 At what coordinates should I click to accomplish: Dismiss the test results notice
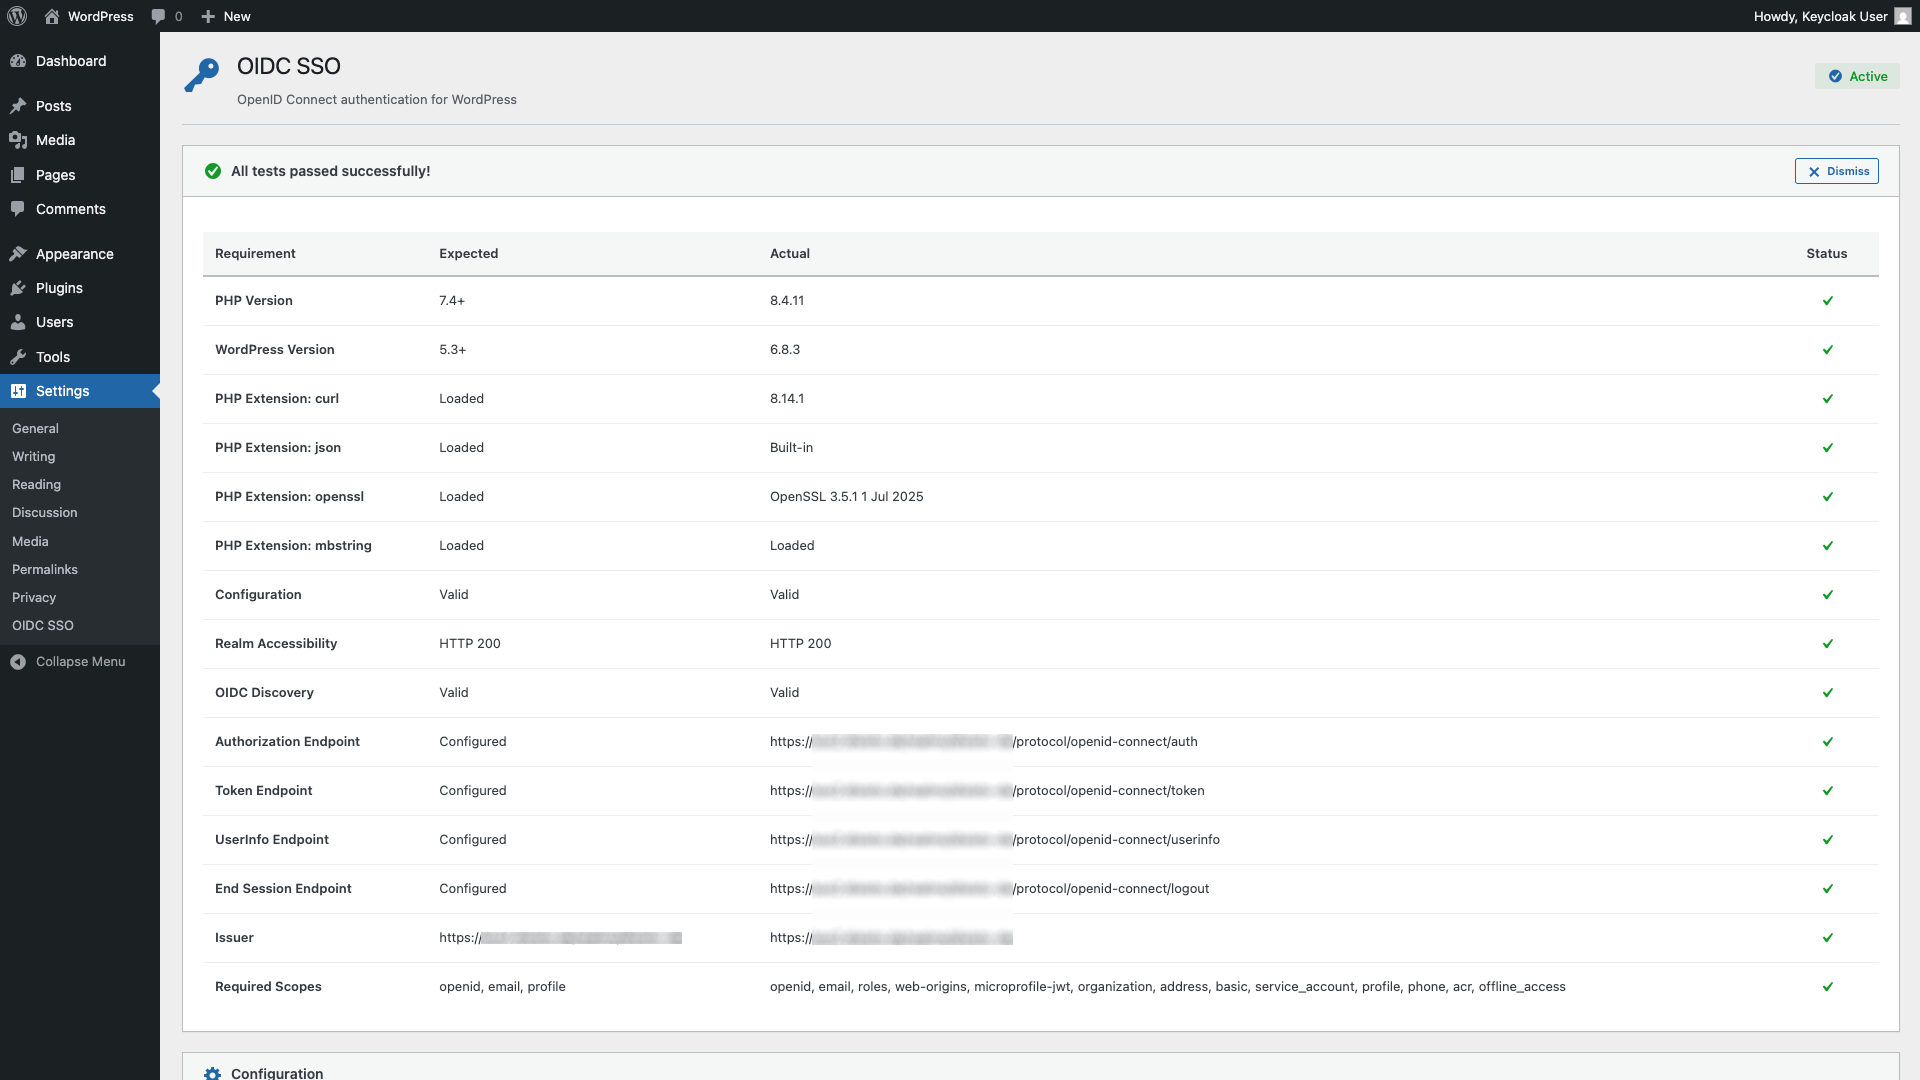coord(1836,171)
